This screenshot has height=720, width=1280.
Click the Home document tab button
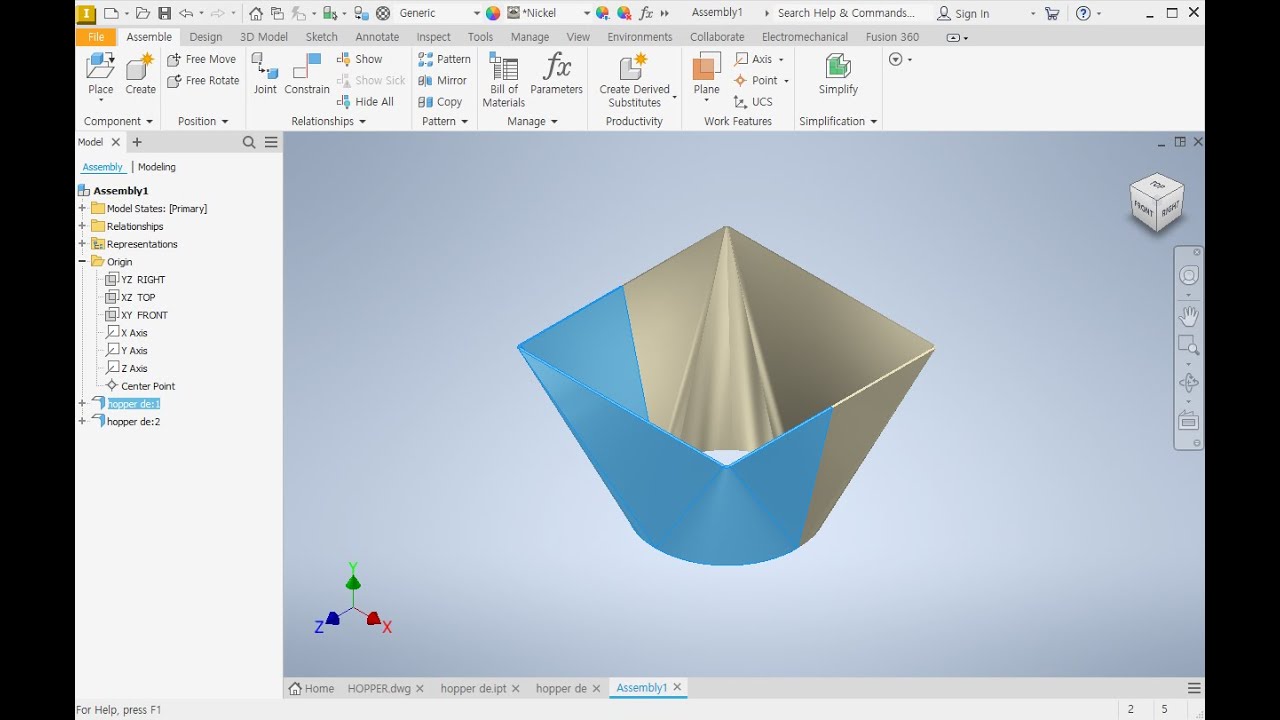pyautogui.click(x=312, y=688)
